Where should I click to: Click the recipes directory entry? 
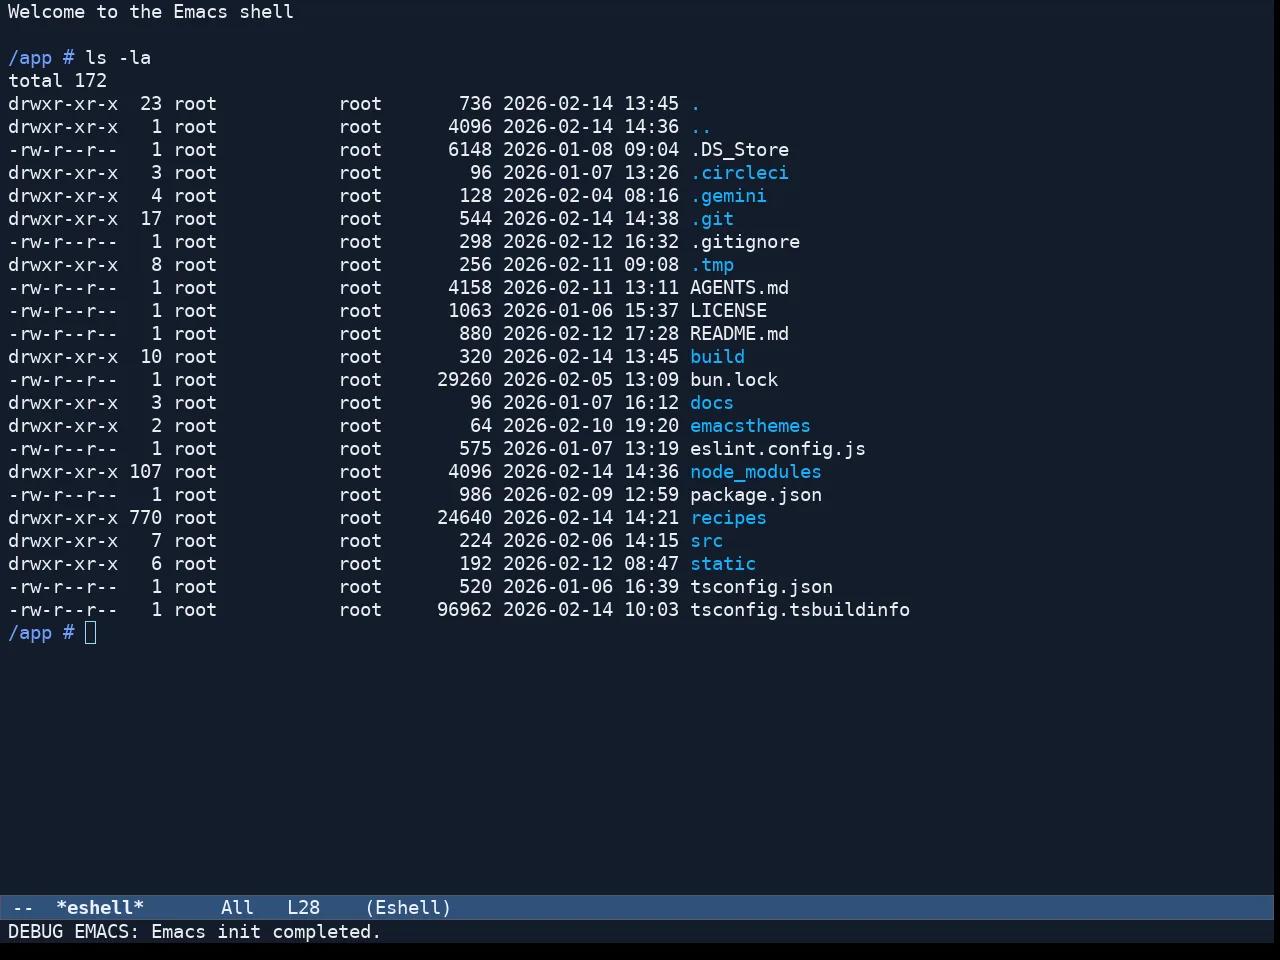pos(728,518)
